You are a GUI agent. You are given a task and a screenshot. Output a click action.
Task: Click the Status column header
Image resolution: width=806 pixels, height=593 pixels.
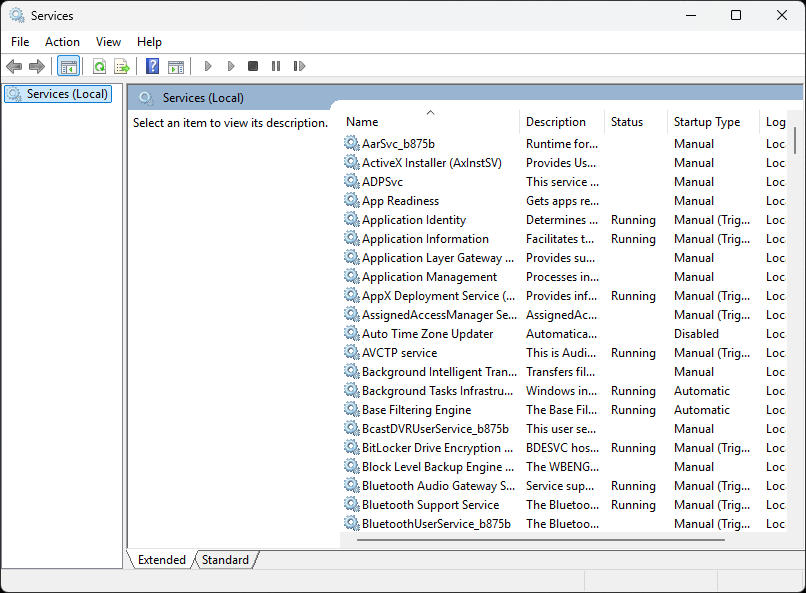click(x=627, y=122)
